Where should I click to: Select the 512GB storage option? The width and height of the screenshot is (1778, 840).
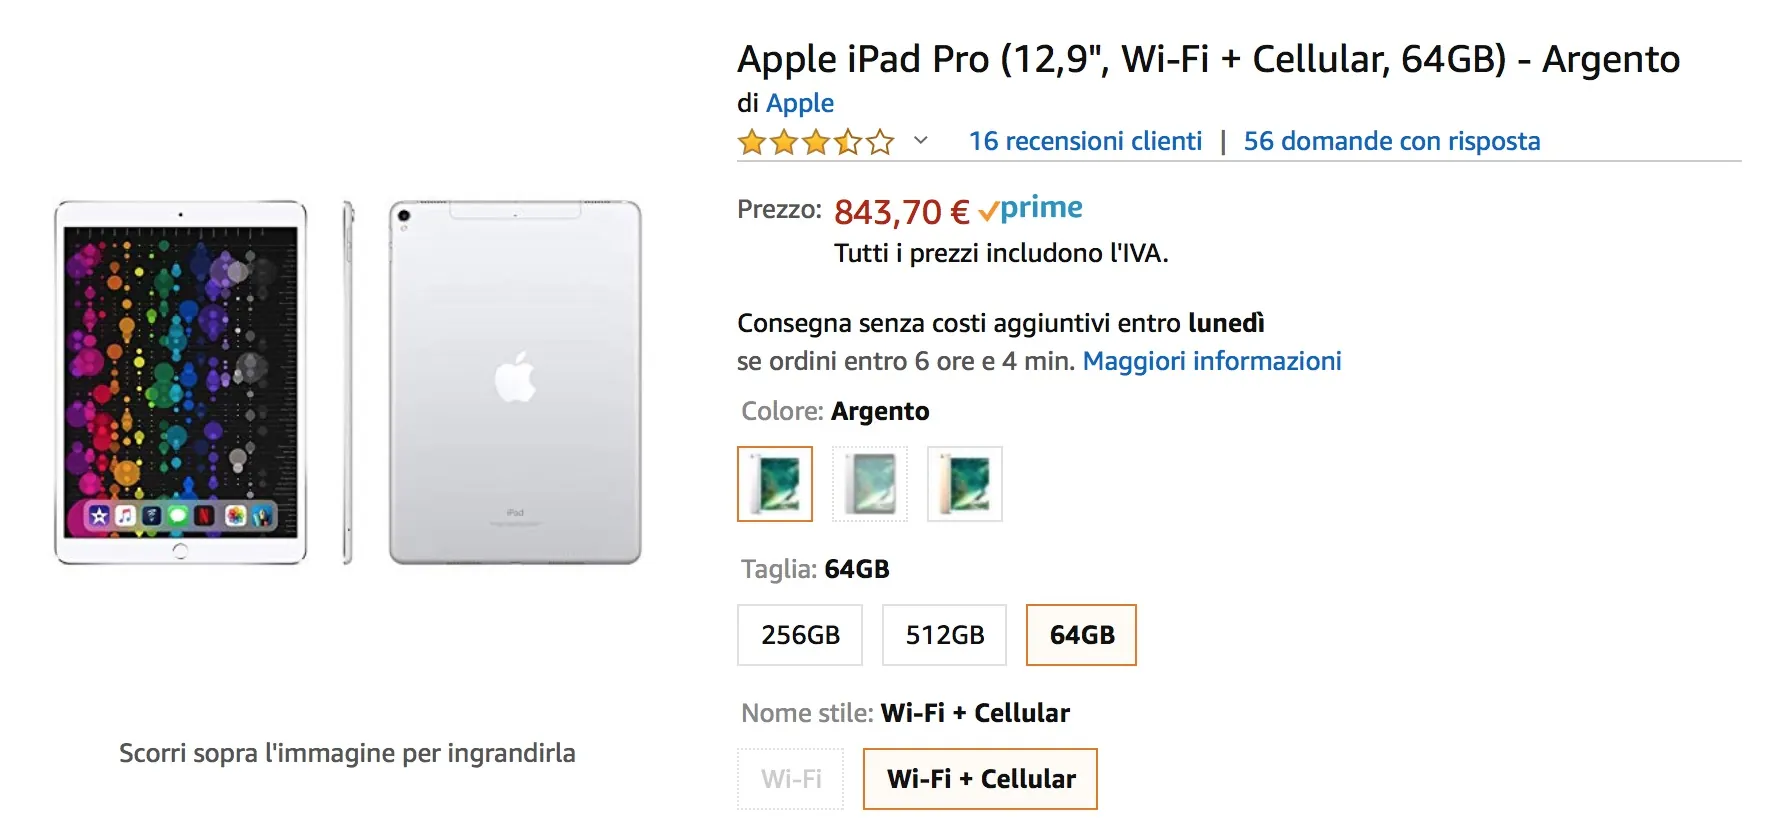pyautogui.click(x=943, y=634)
